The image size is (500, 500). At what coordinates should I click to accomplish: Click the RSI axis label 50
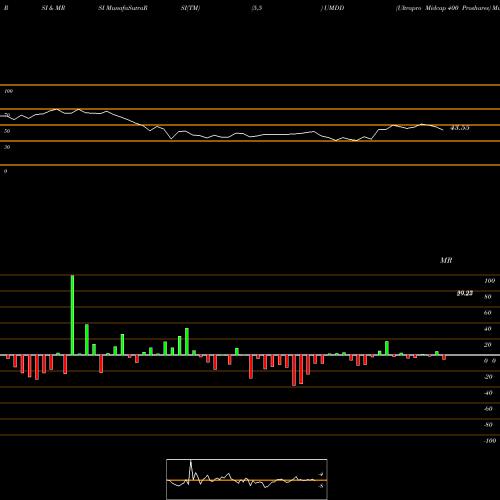(x=7, y=131)
